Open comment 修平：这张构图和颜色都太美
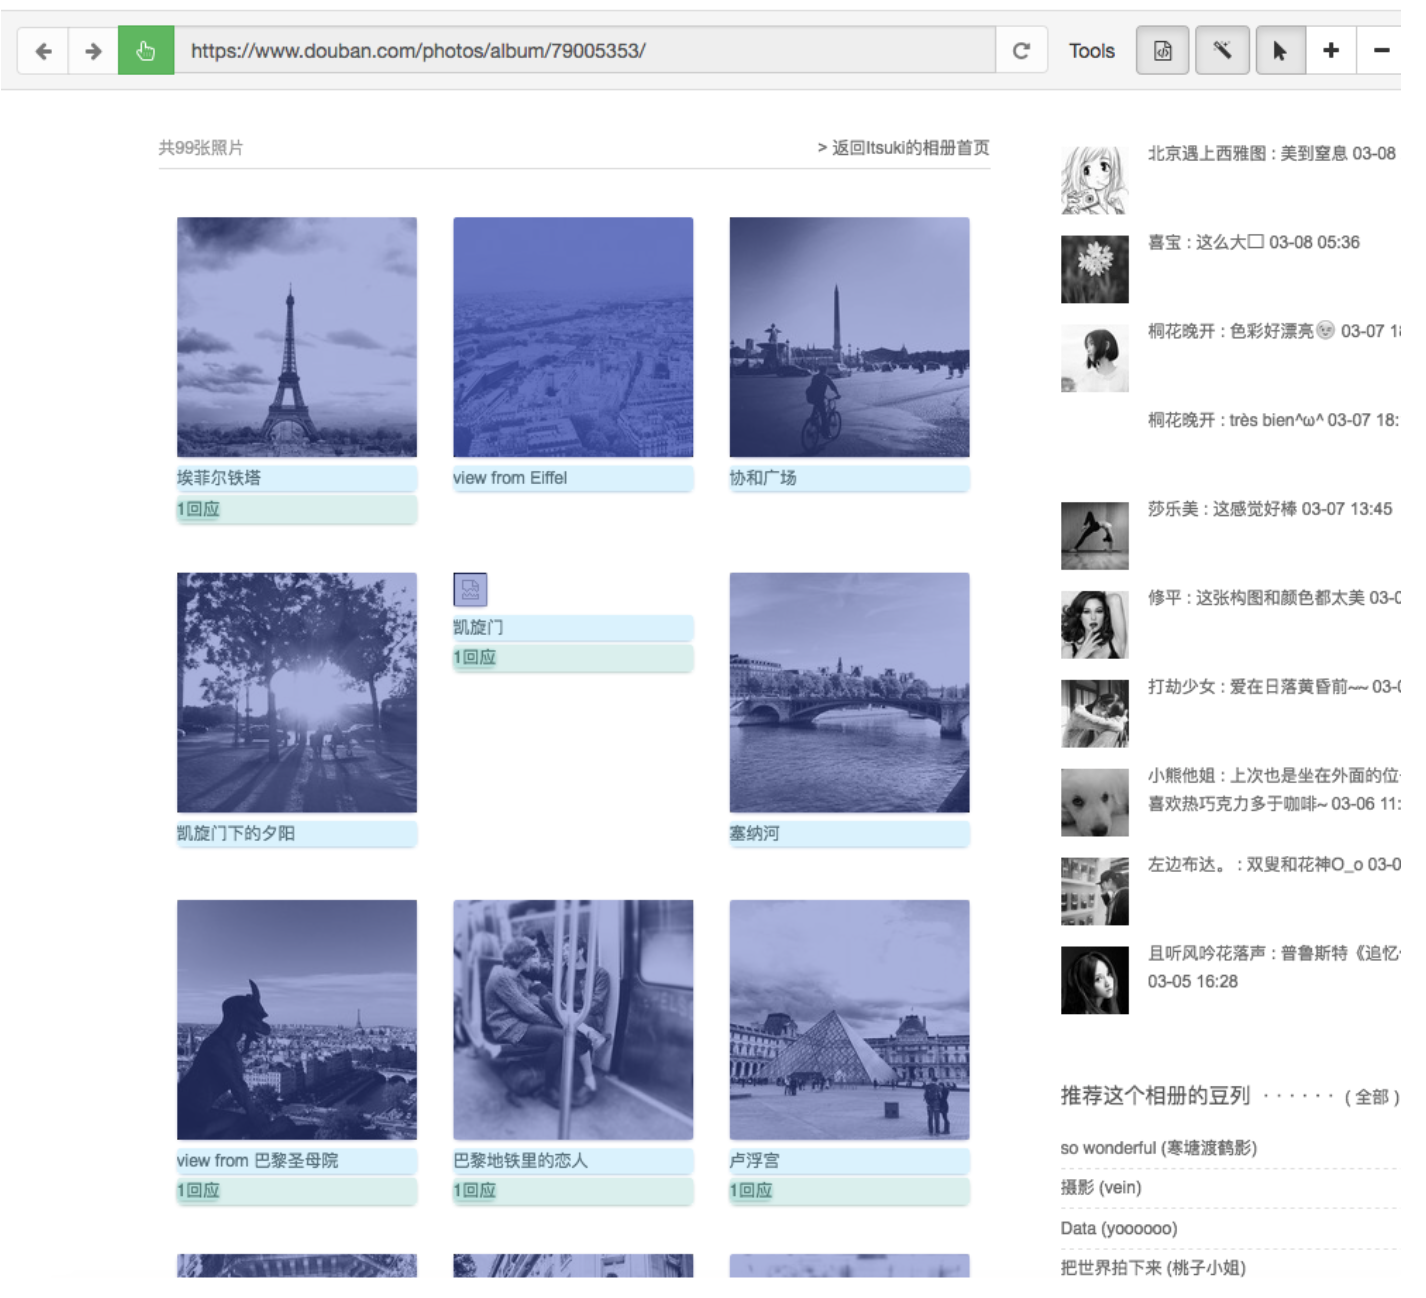1426x1298 pixels. coord(1274,598)
